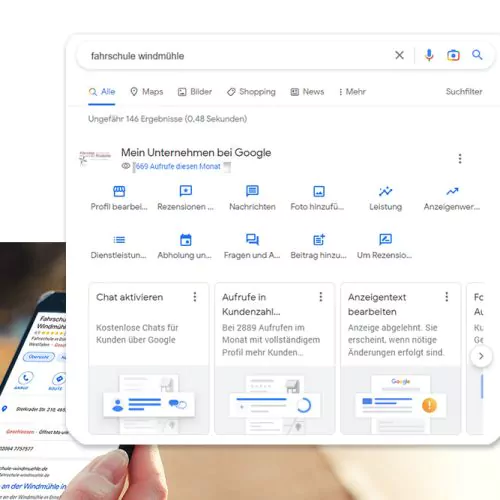
Task: Open Suchfilter options
Action: (x=464, y=92)
